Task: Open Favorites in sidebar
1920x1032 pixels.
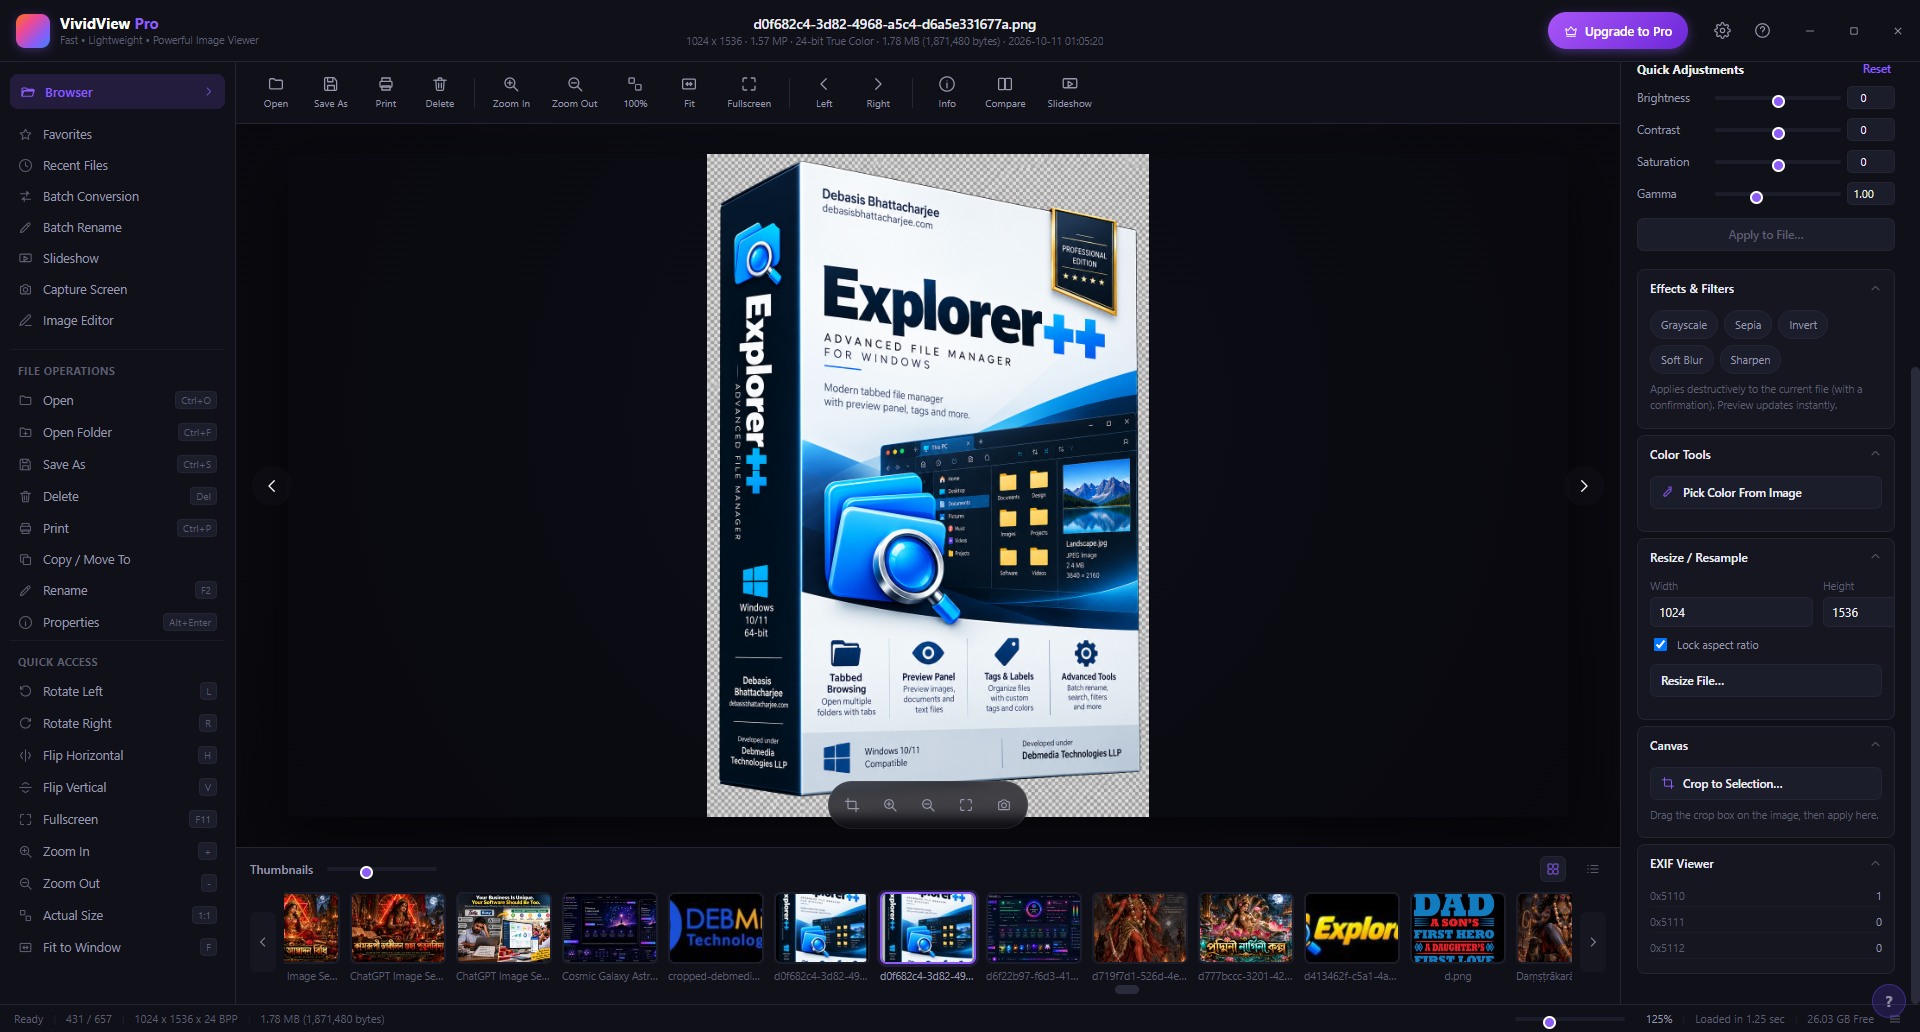Action: [117, 134]
